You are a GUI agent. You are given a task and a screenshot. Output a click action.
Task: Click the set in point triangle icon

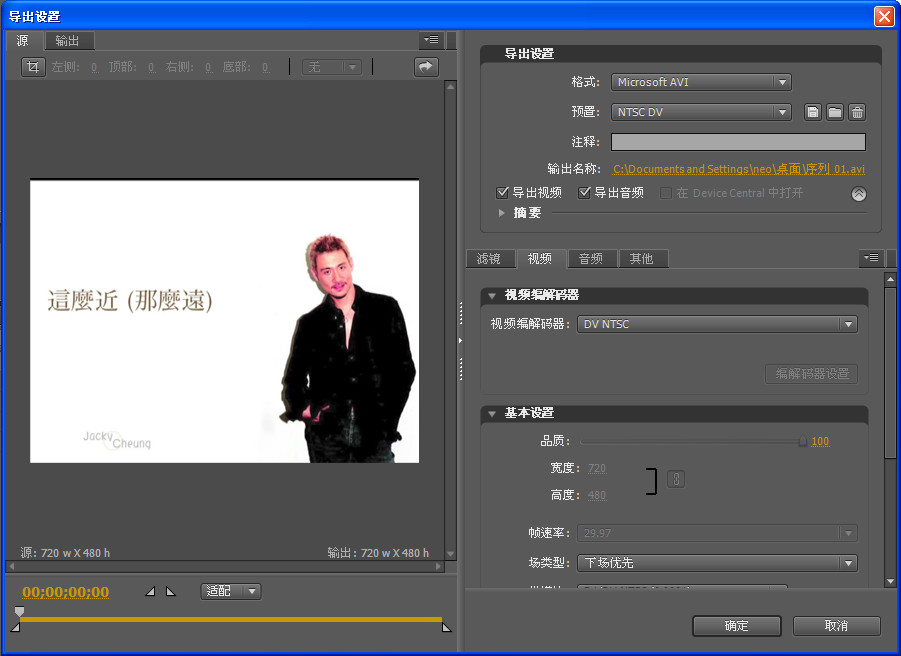tap(150, 591)
